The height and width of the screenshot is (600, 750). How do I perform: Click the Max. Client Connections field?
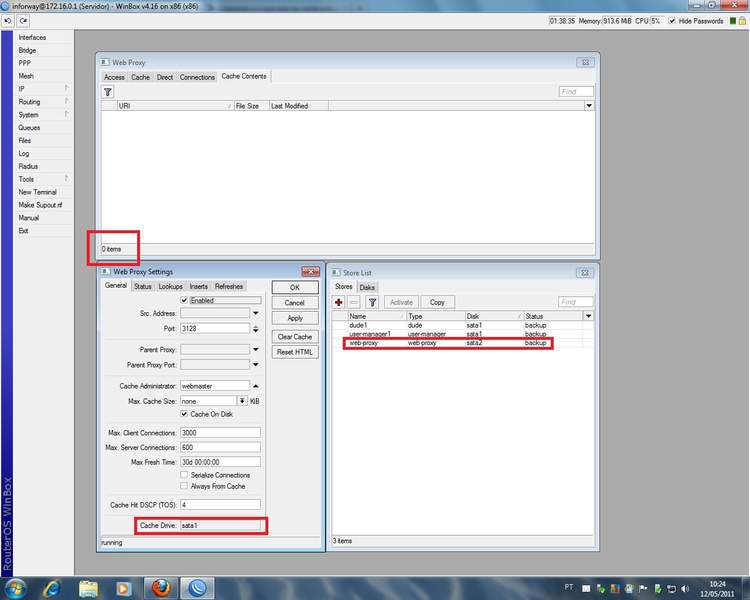tap(220, 433)
